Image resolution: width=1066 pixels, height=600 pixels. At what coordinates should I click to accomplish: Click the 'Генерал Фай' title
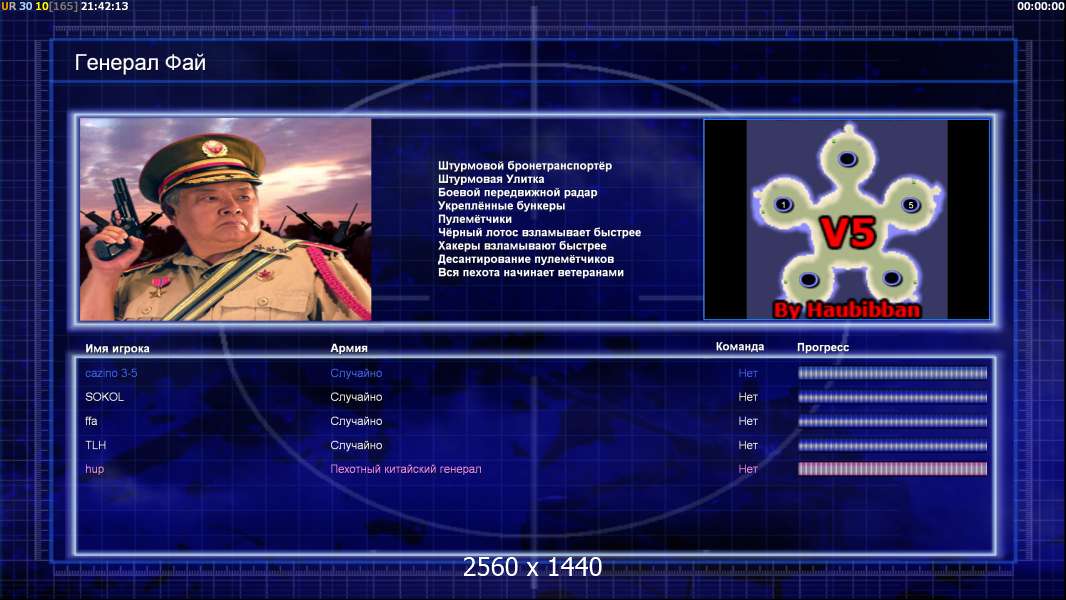coord(140,63)
